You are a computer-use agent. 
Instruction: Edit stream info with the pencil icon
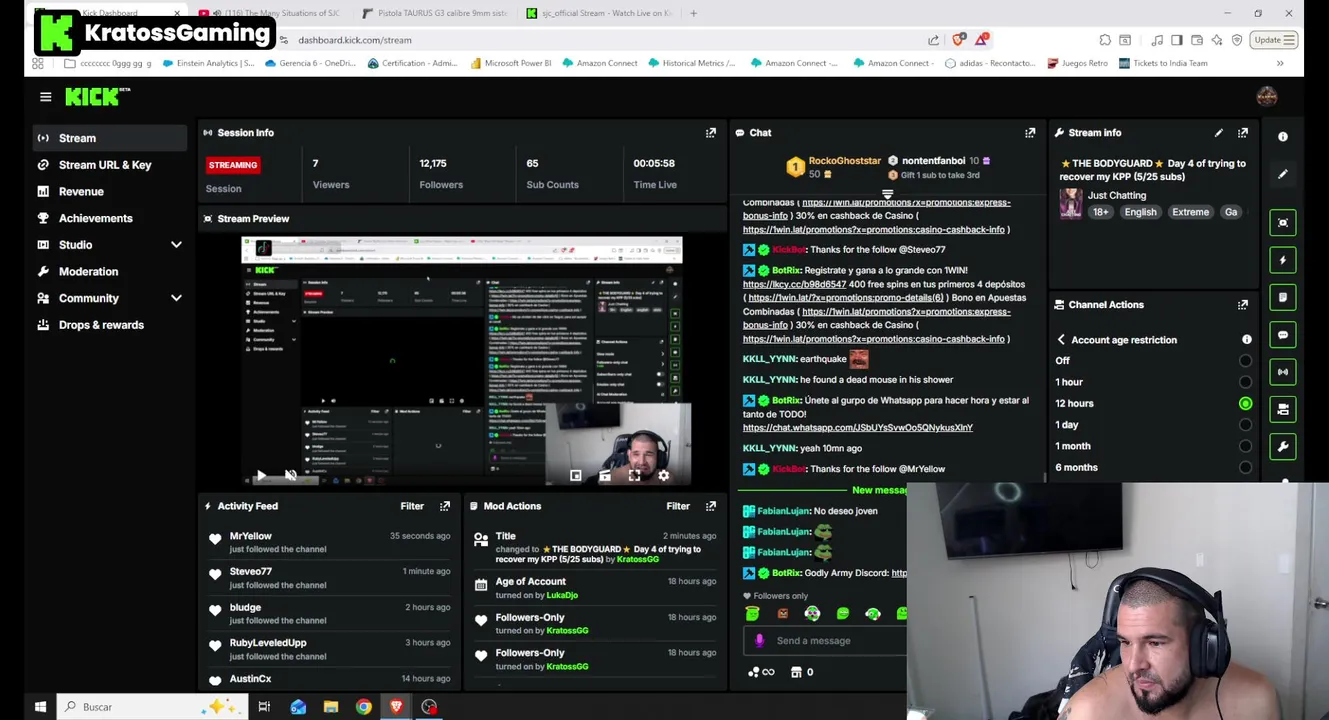tap(1218, 133)
